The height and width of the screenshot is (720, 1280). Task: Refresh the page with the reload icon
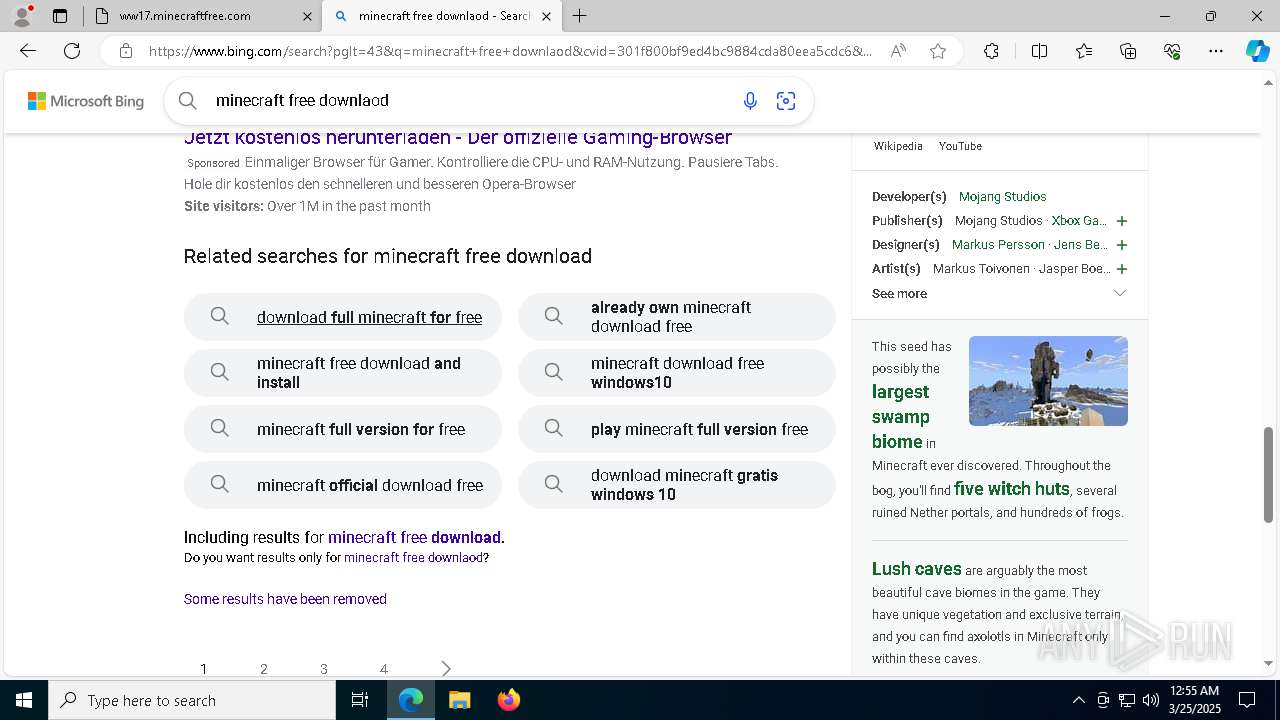point(72,51)
